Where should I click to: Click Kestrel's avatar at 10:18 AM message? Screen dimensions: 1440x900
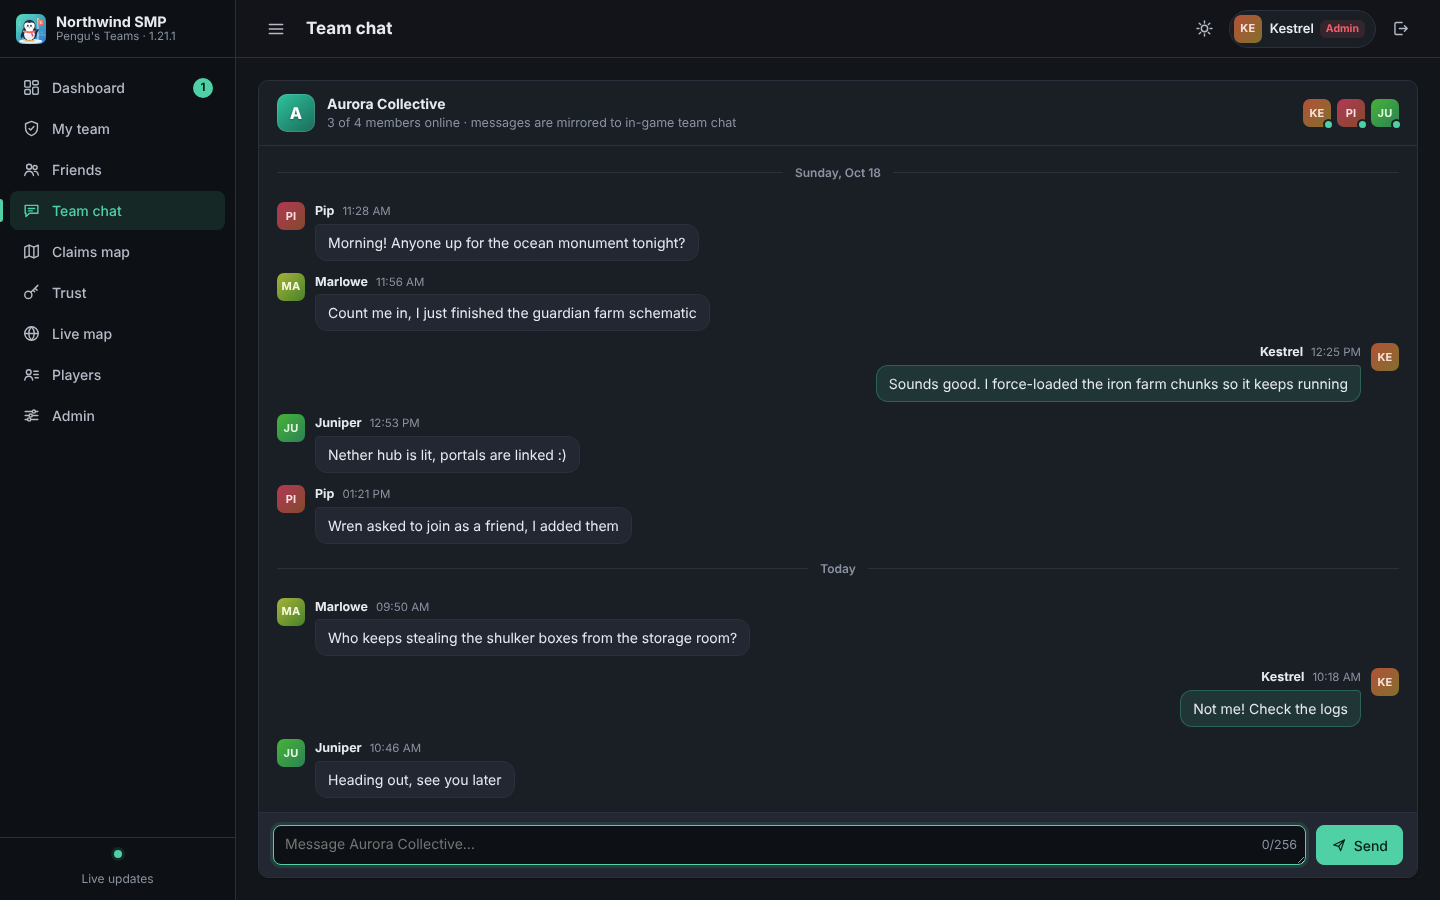pyautogui.click(x=1385, y=682)
